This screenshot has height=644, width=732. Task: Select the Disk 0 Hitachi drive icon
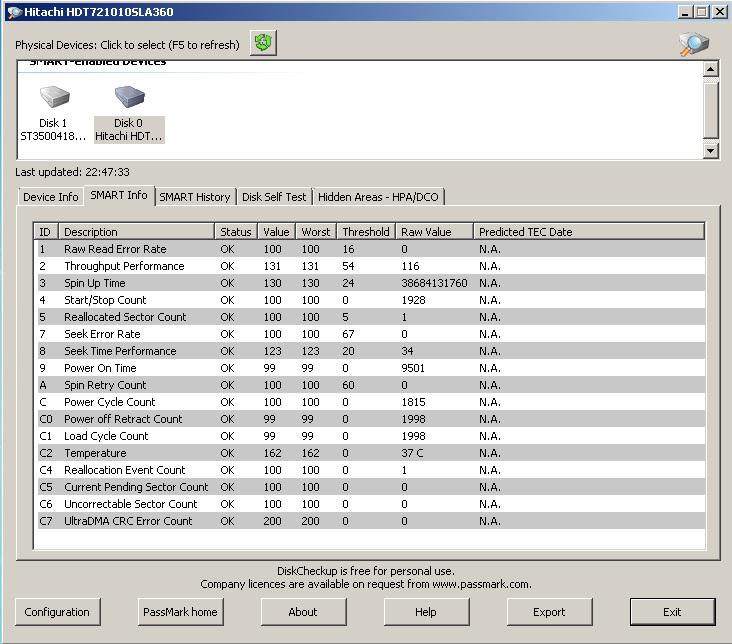click(129, 100)
